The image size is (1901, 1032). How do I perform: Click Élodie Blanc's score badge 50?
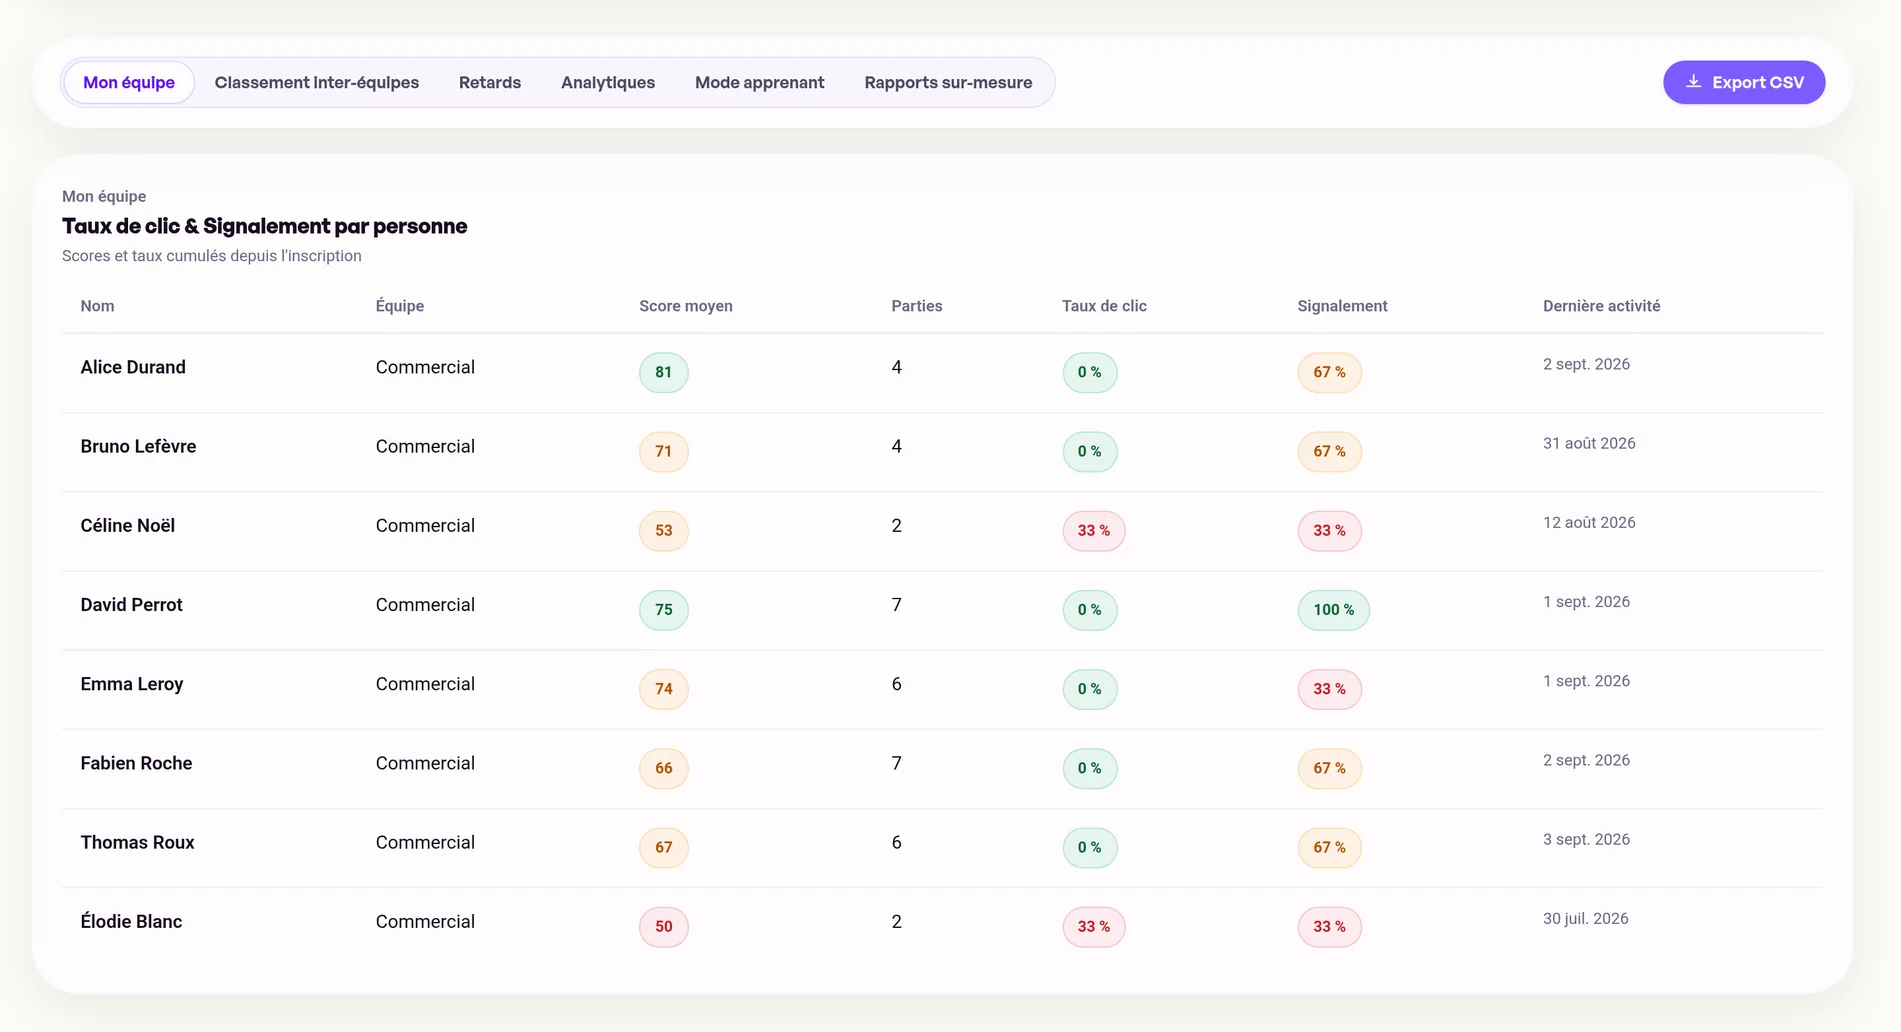(x=664, y=926)
